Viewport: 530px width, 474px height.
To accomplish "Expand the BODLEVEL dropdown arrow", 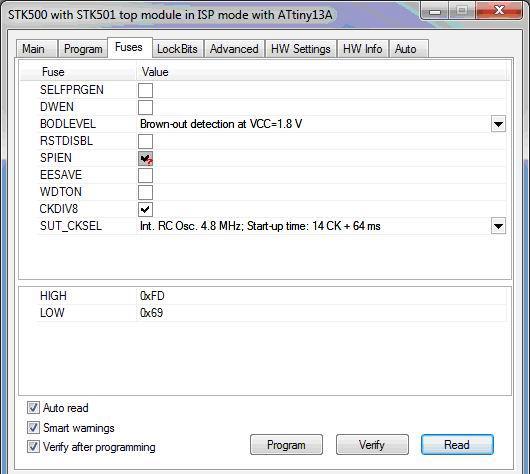I will tap(498, 124).
